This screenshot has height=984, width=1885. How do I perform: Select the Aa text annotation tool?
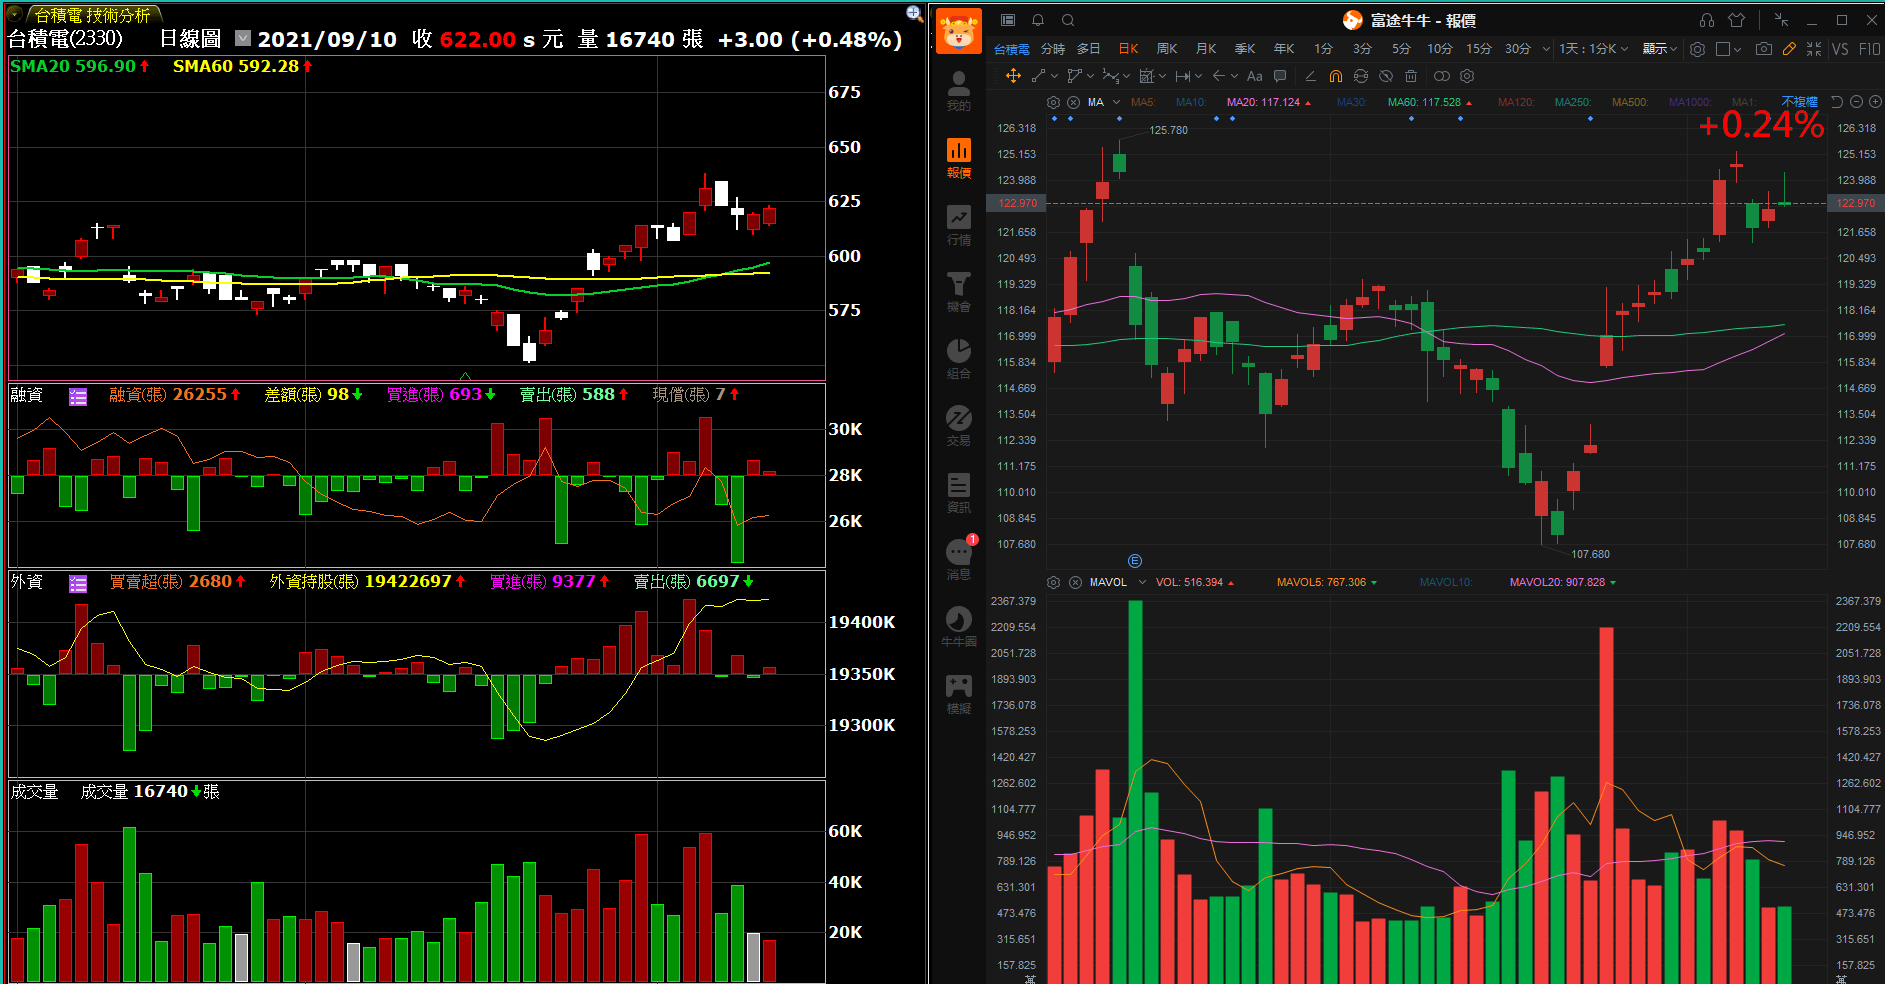[x=1255, y=76]
